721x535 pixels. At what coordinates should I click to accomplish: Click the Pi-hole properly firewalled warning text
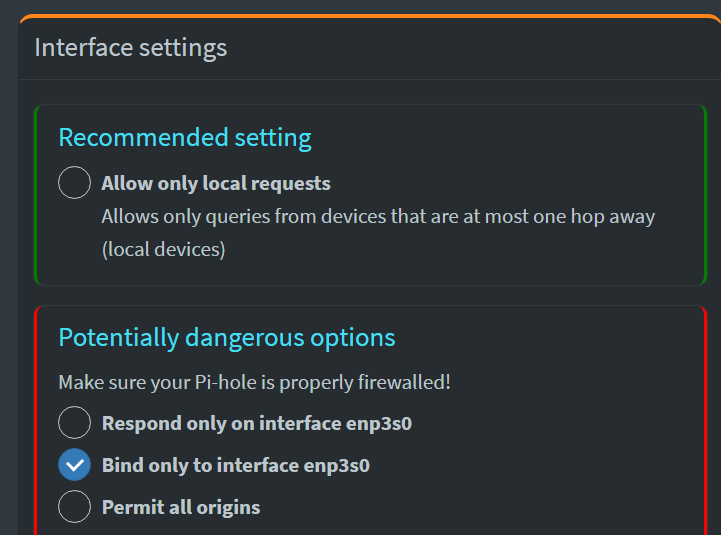coord(254,382)
